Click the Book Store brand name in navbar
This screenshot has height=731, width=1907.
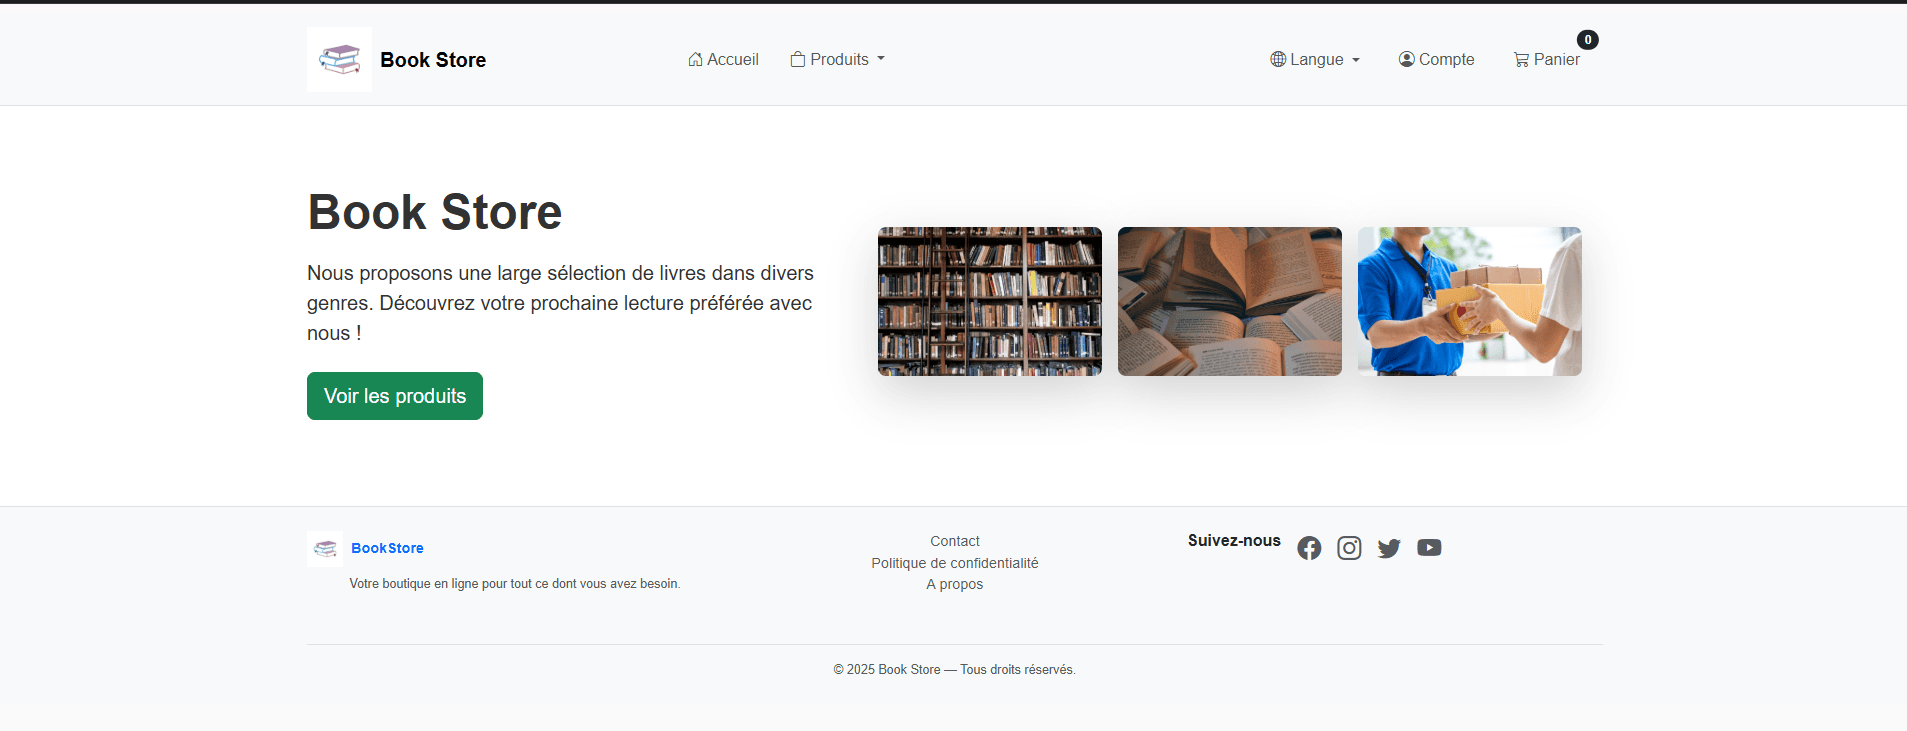433,60
